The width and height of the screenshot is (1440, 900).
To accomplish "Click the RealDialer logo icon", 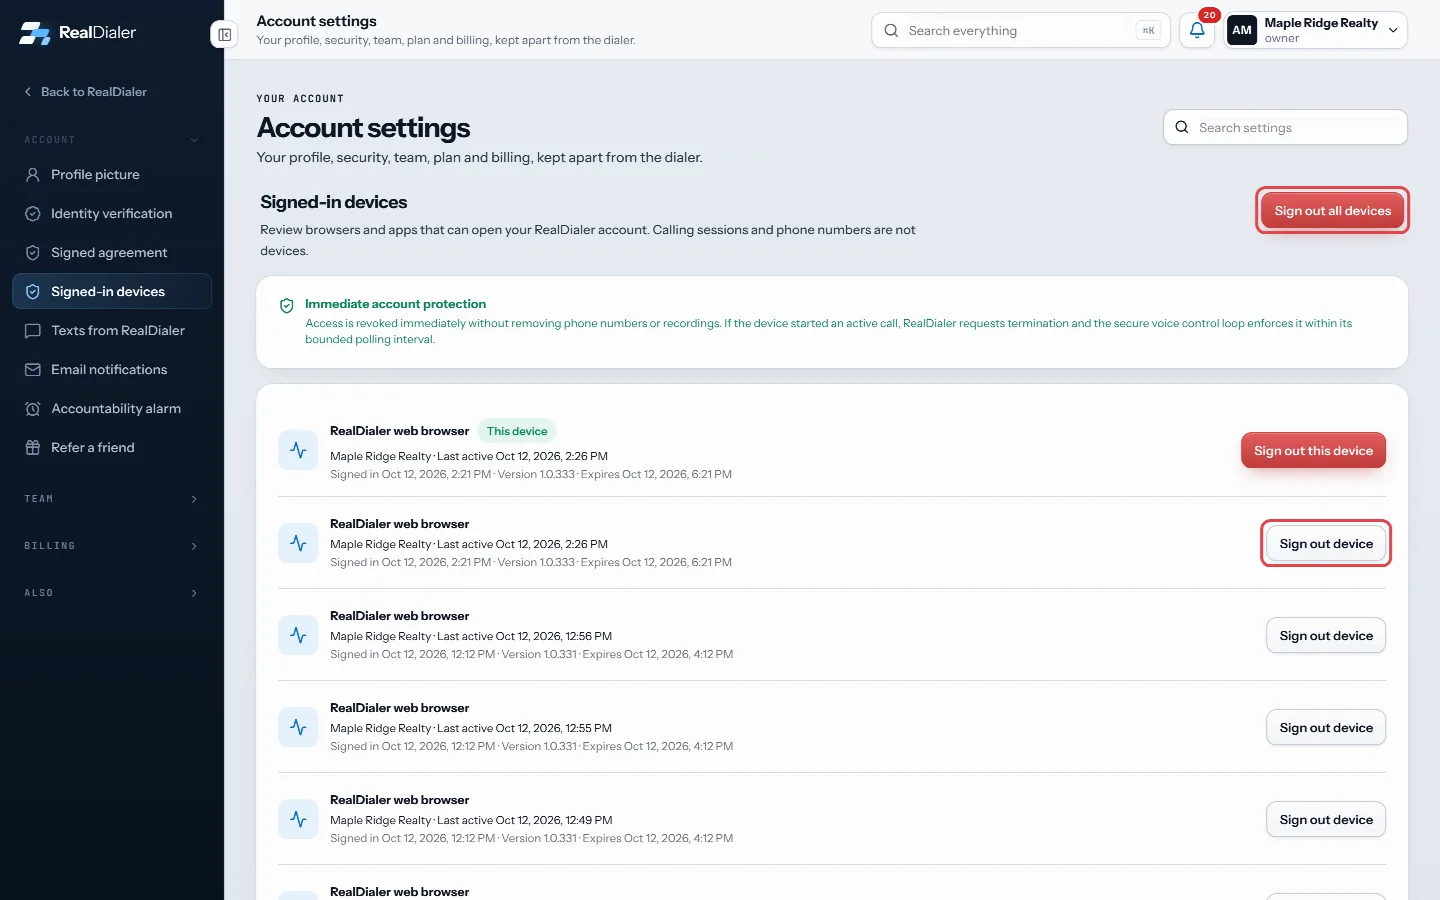I will click(34, 33).
